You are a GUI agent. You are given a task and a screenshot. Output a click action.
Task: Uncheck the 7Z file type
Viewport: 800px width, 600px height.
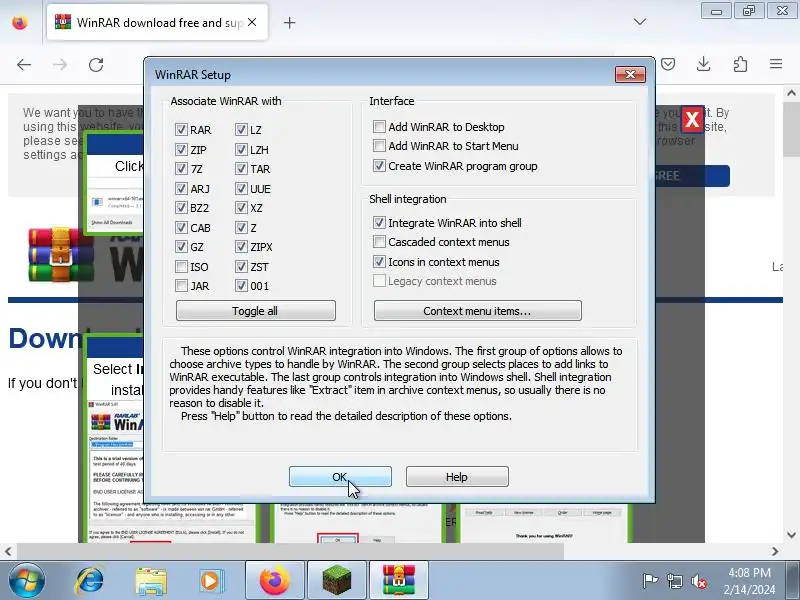click(x=181, y=169)
